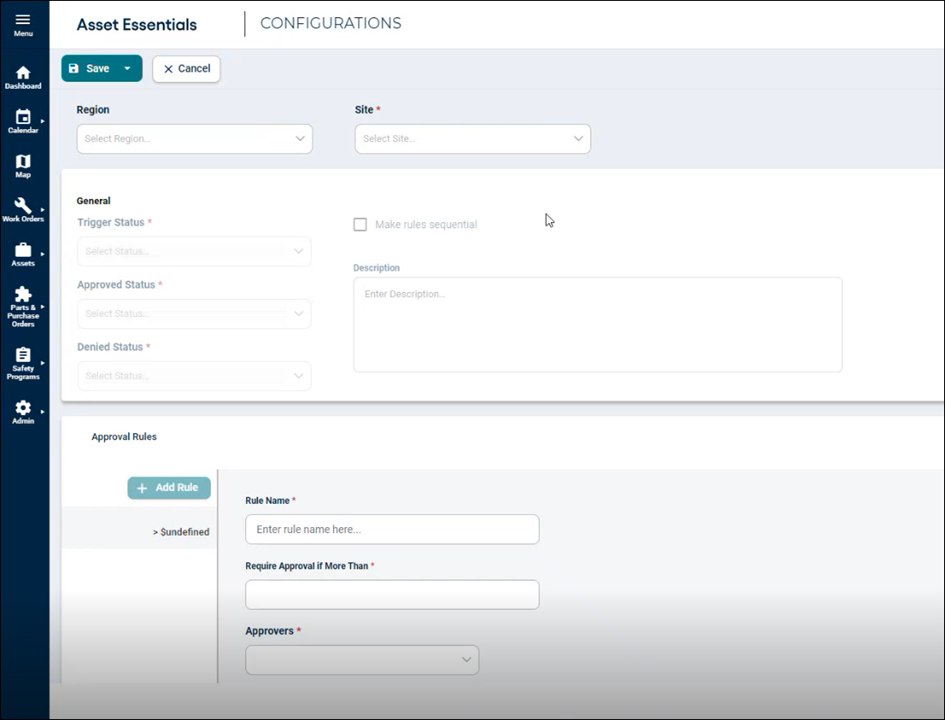
Task: Expand the Select Site dropdown
Action: pos(472,139)
